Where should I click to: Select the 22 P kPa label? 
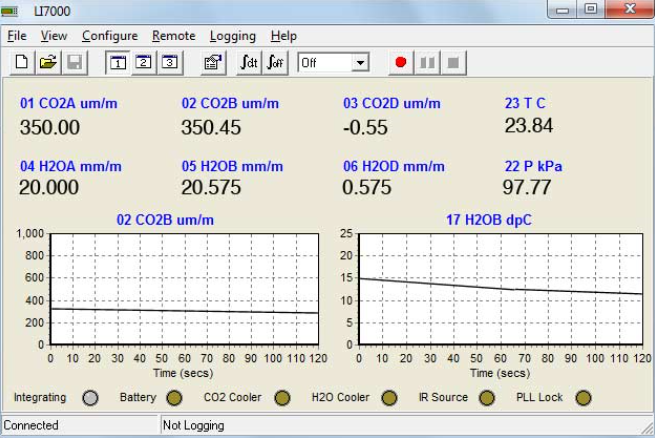pyautogui.click(x=533, y=166)
